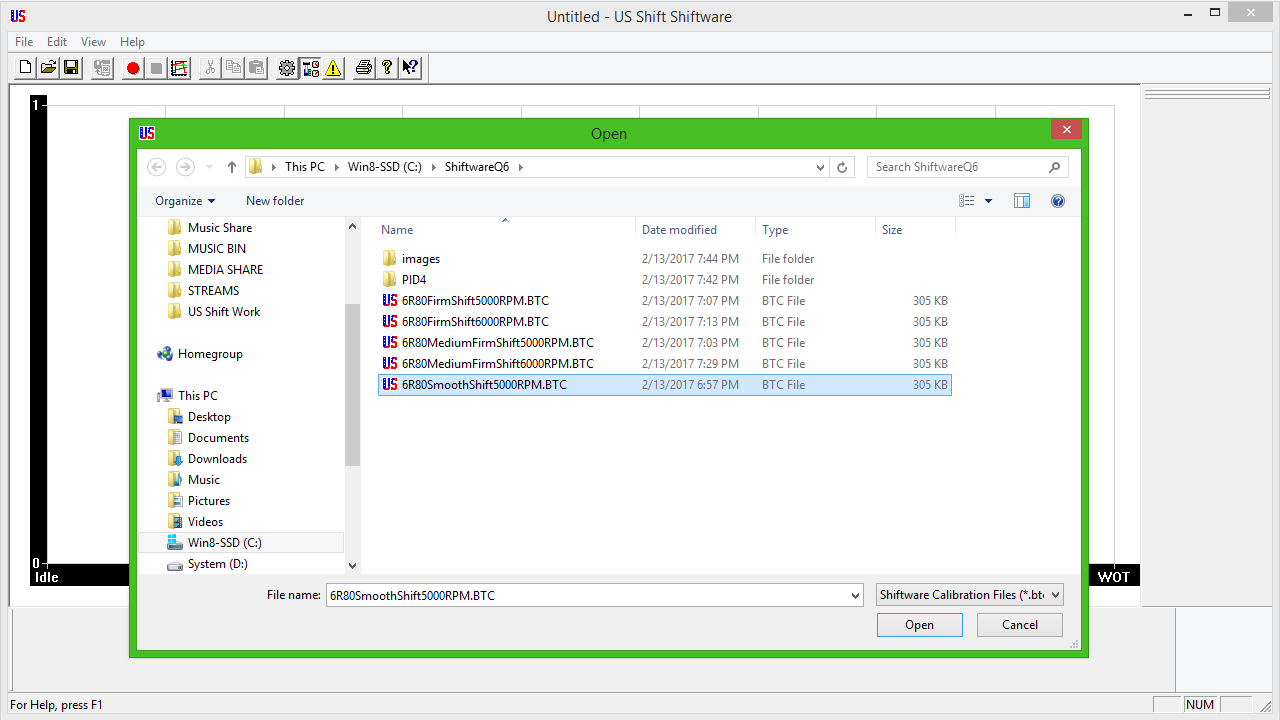Open the view options dropdown arrow
The image size is (1280, 720).
[x=989, y=201]
